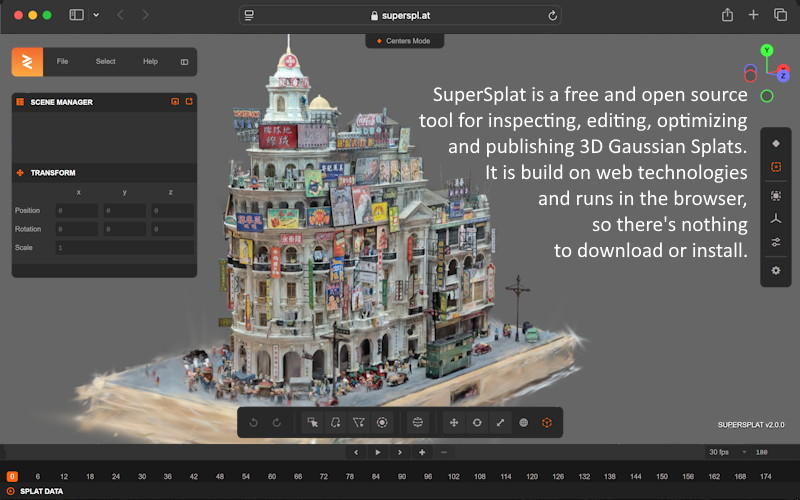Select the Move translate tool

pos(454,423)
